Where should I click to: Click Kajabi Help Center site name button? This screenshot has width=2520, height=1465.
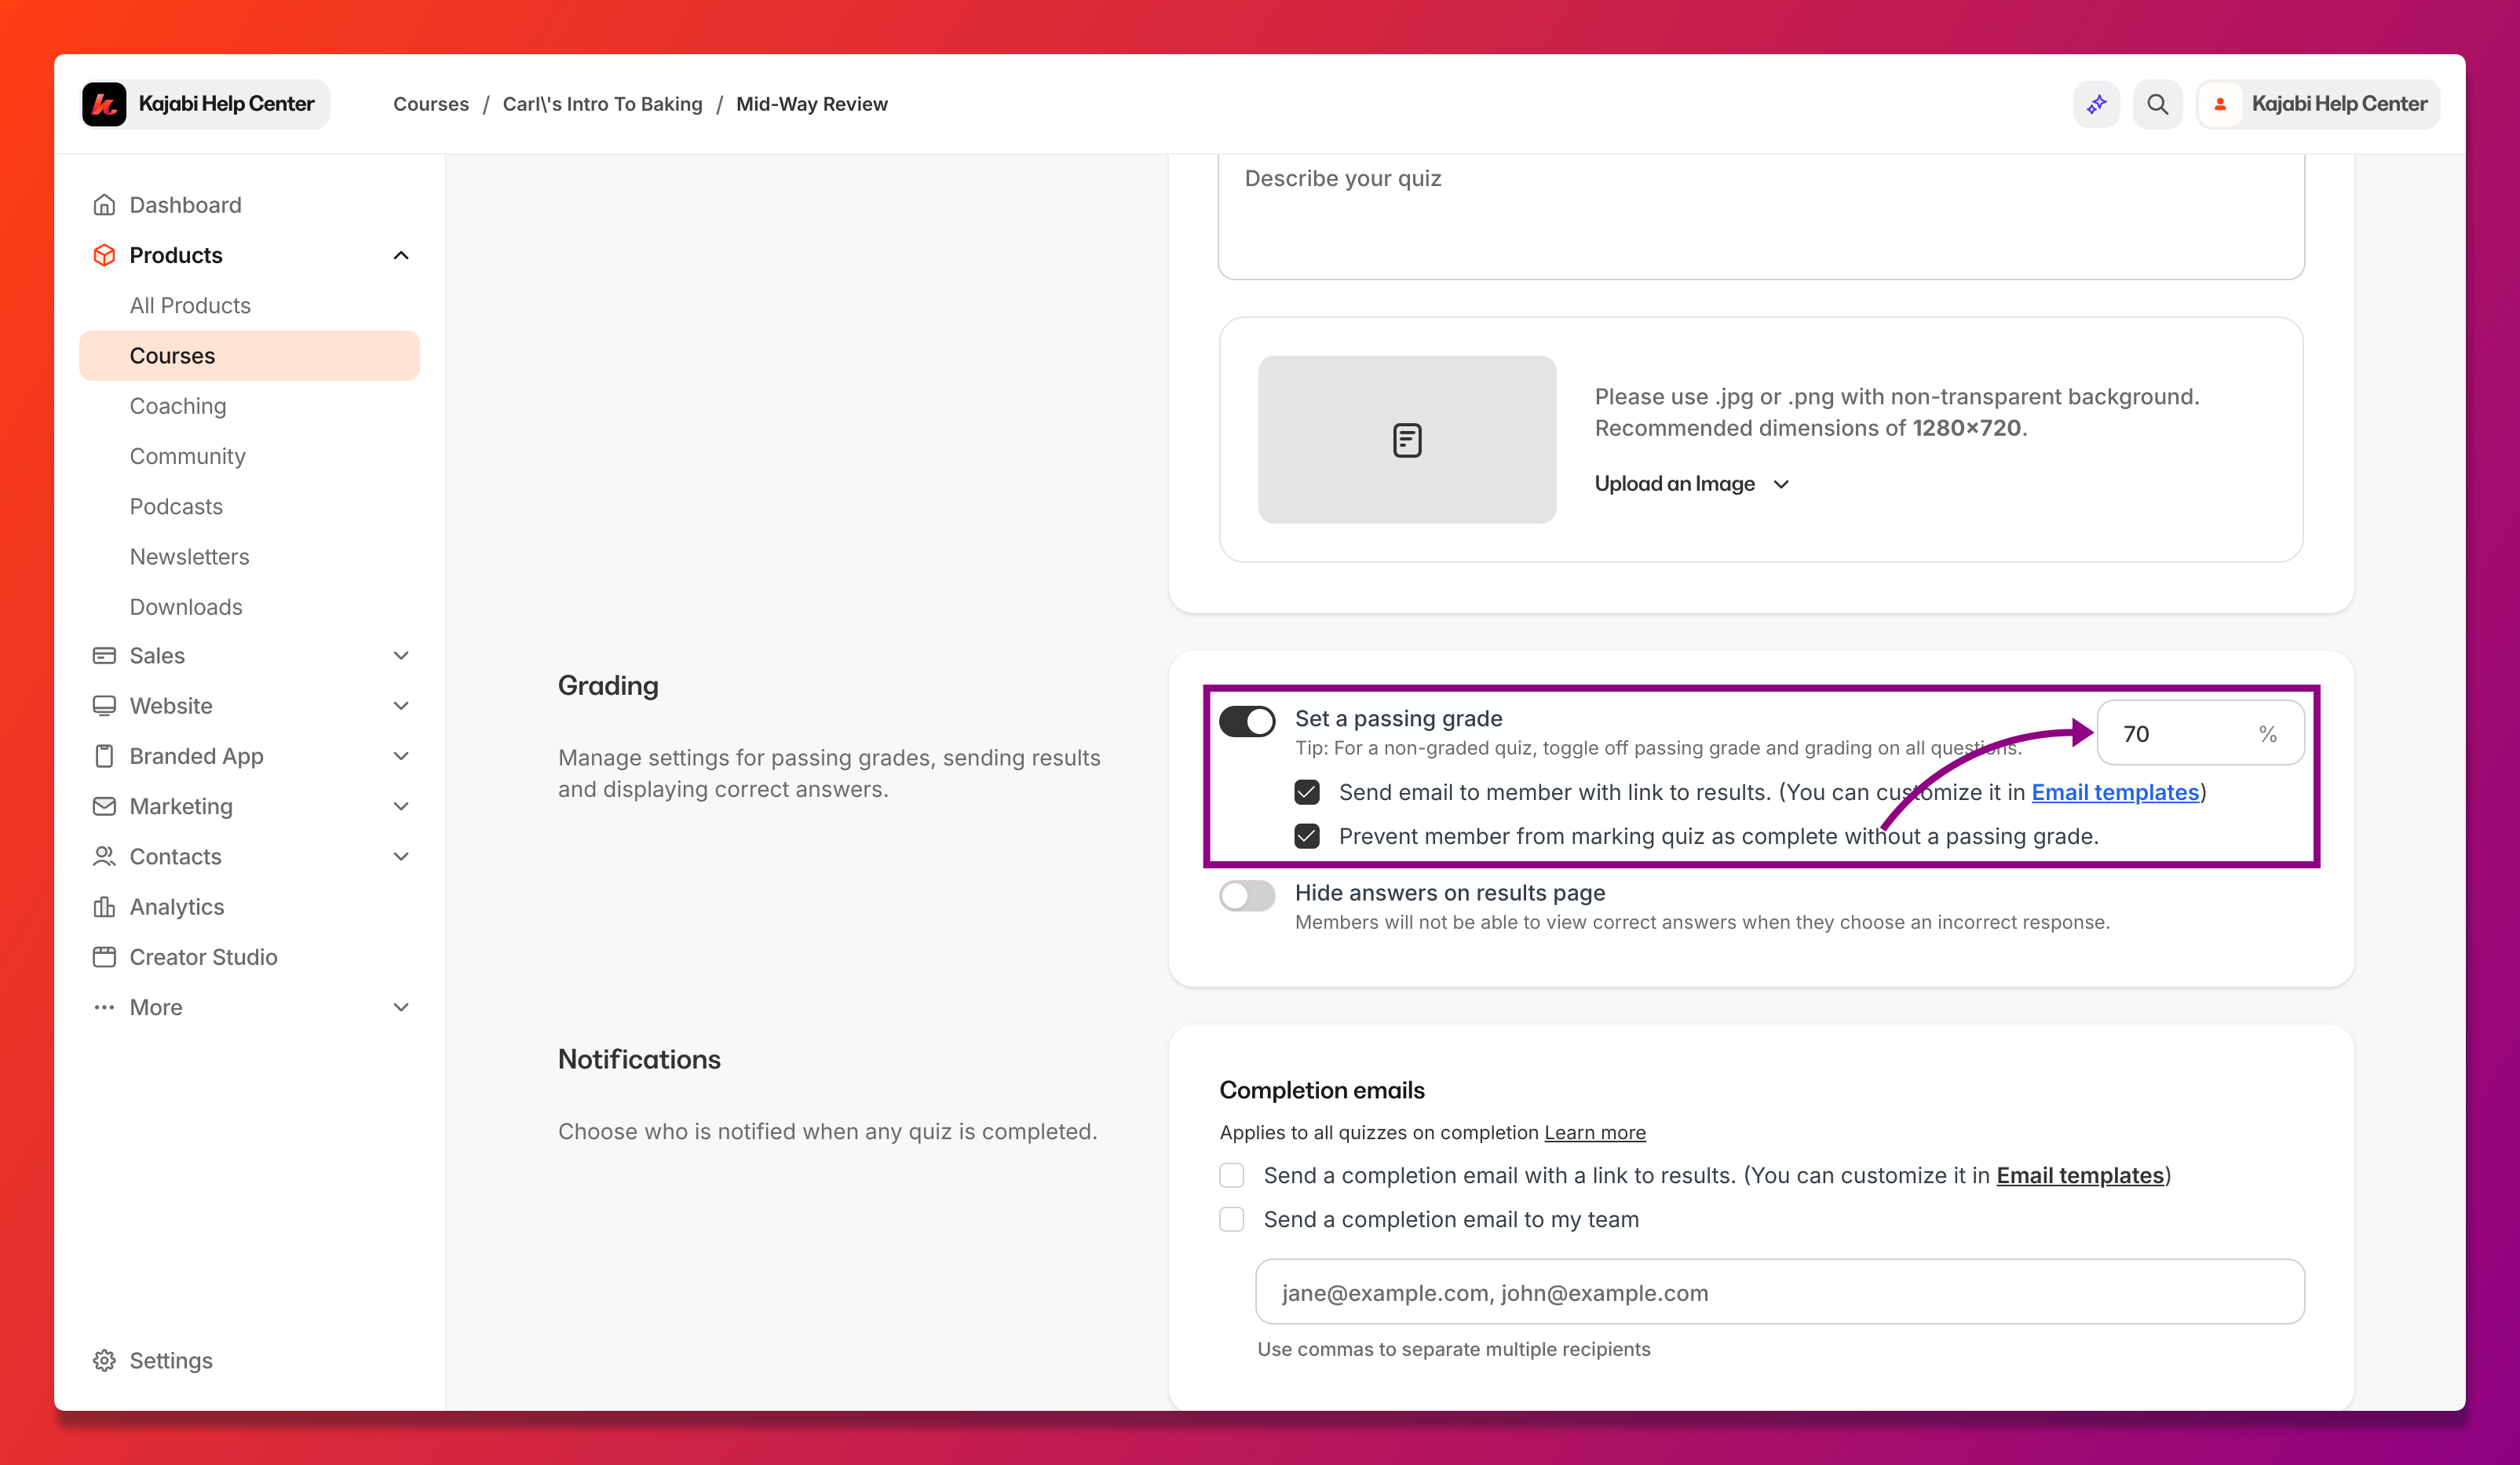pos(205,104)
